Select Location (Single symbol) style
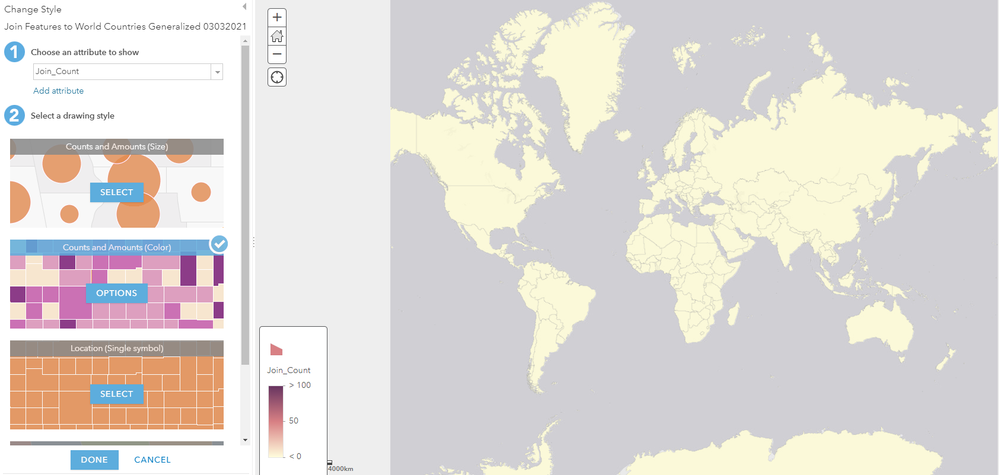Image resolution: width=999 pixels, height=475 pixels. click(117, 394)
